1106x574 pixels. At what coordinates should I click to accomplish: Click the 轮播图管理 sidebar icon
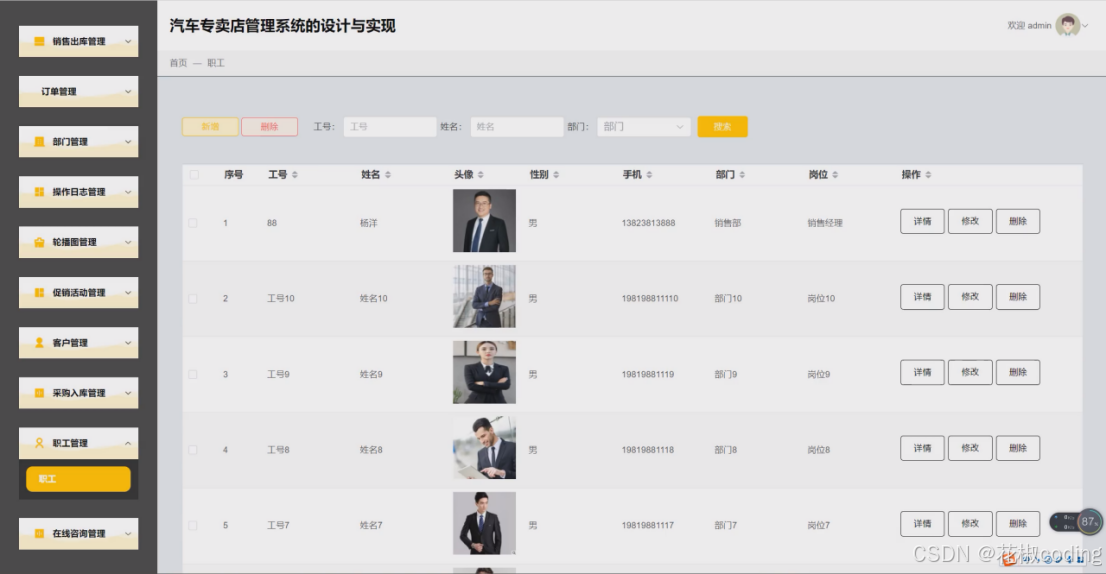pyautogui.click(x=40, y=242)
